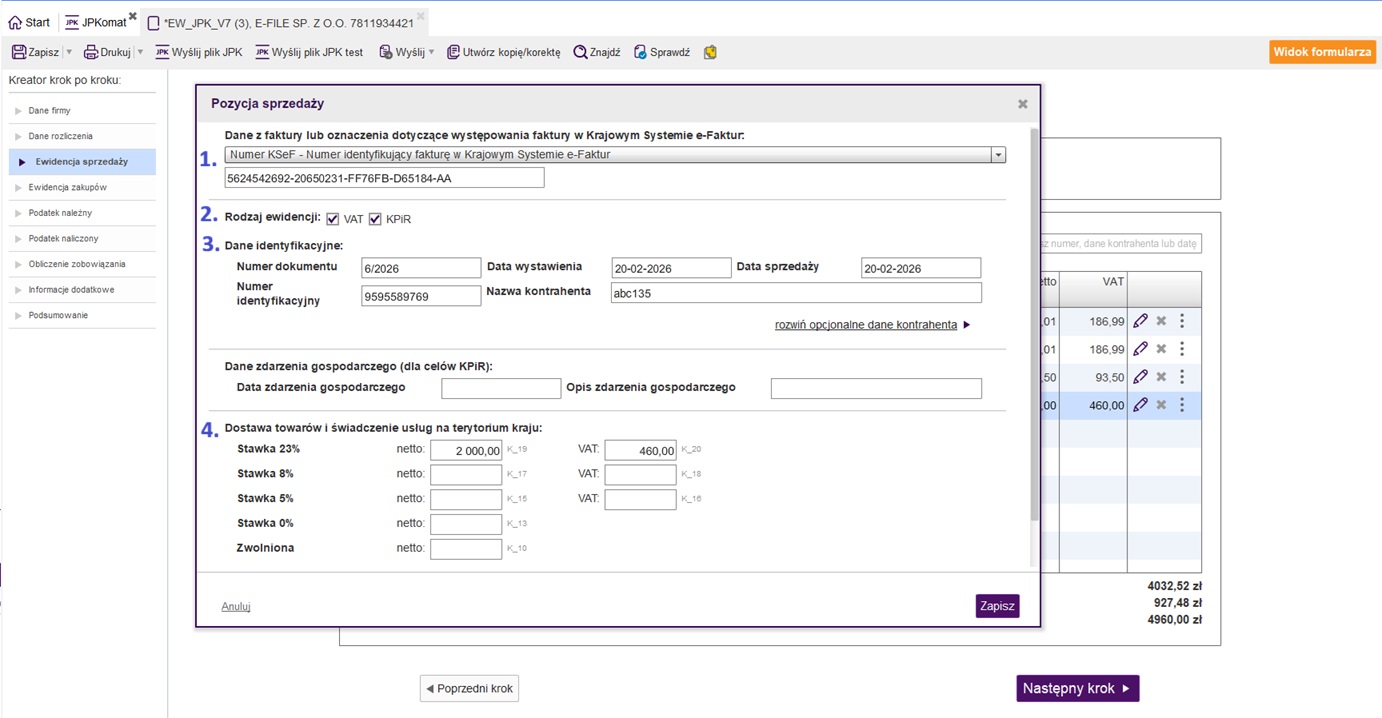The image size is (1382, 718).
Task: Open Utwórz kopię/korektę from toolbar
Action: pyautogui.click(x=503, y=52)
